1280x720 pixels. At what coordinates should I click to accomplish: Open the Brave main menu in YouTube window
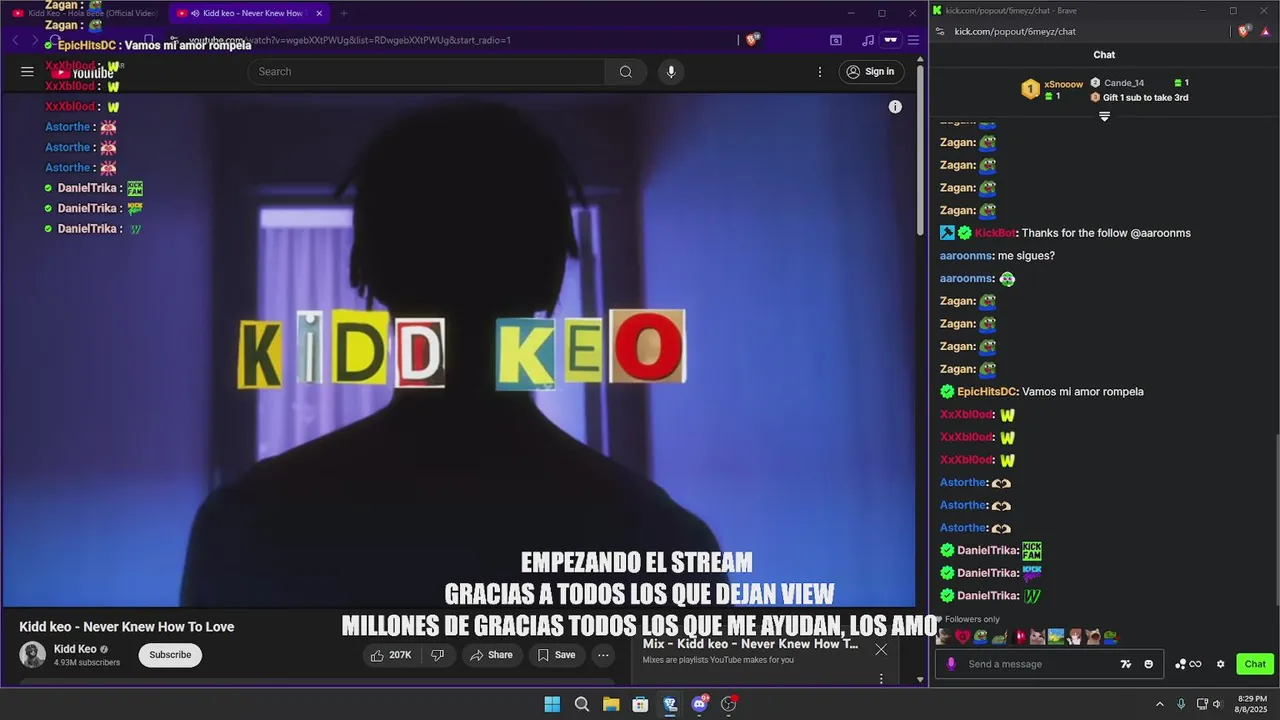913,40
